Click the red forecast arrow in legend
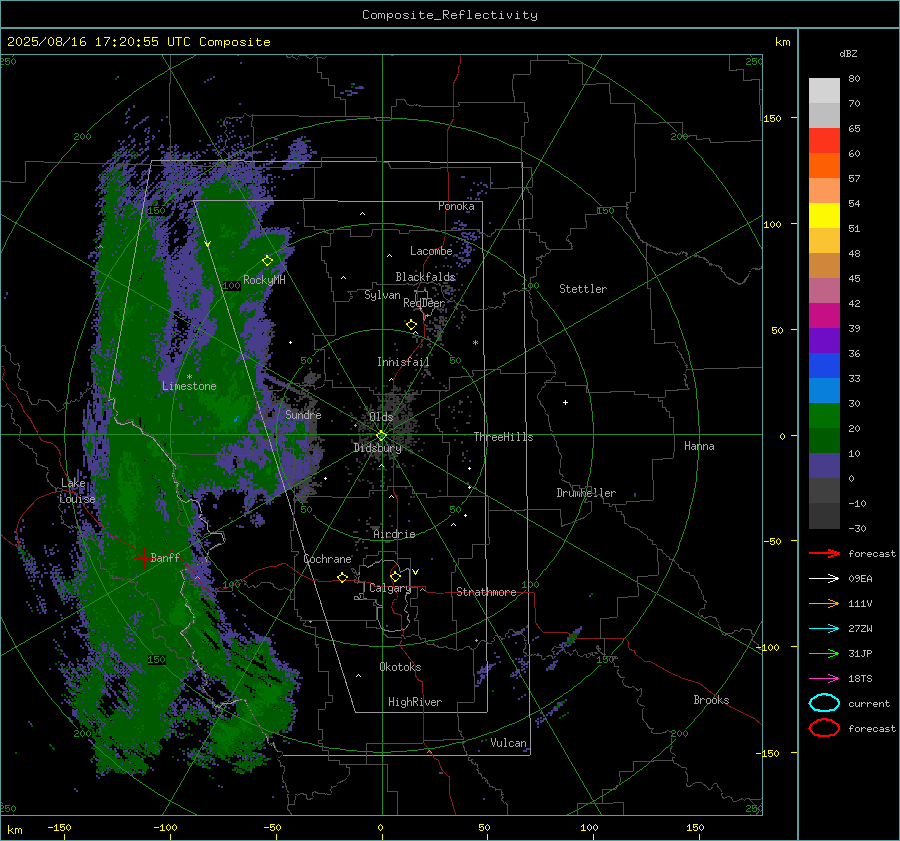The width and height of the screenshot is (900, 841). point(824,553)
